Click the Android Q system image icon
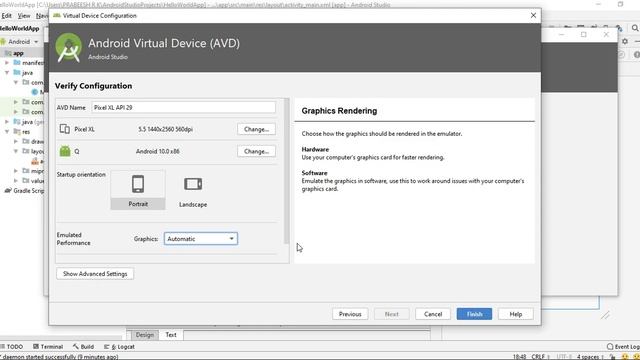The height and width of the screenshot is (360, 640). point(65,151)
